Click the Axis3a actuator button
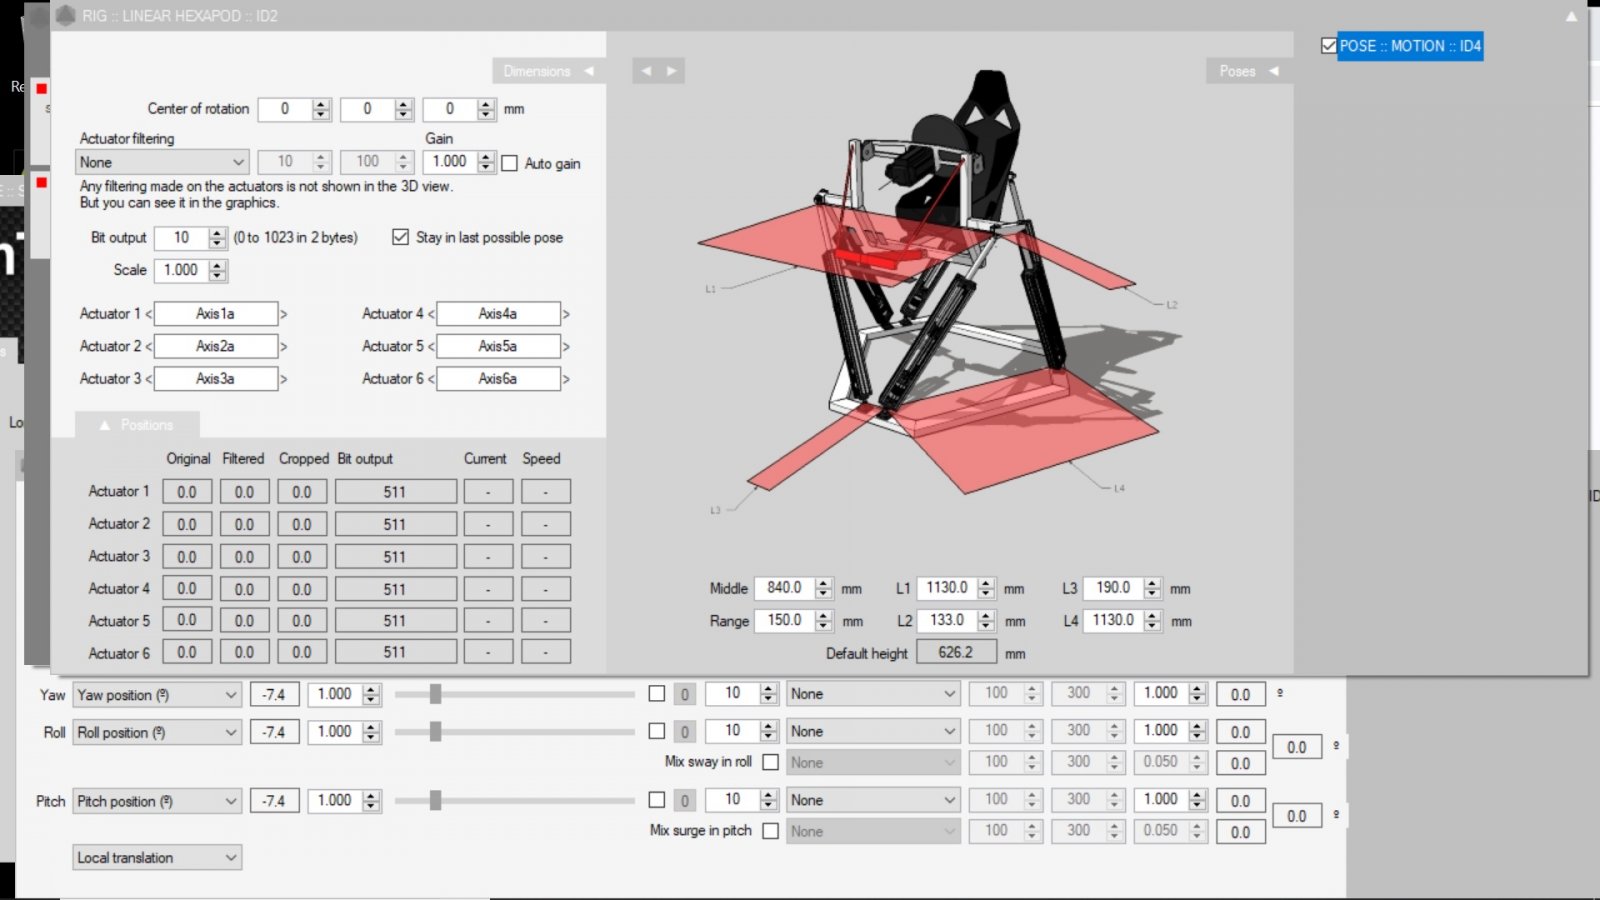The image size is (1600, 900). (216, 379)
